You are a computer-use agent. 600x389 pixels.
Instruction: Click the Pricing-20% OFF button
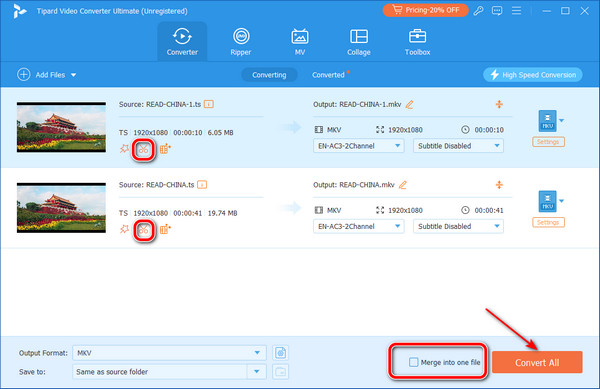pos(426,10)
